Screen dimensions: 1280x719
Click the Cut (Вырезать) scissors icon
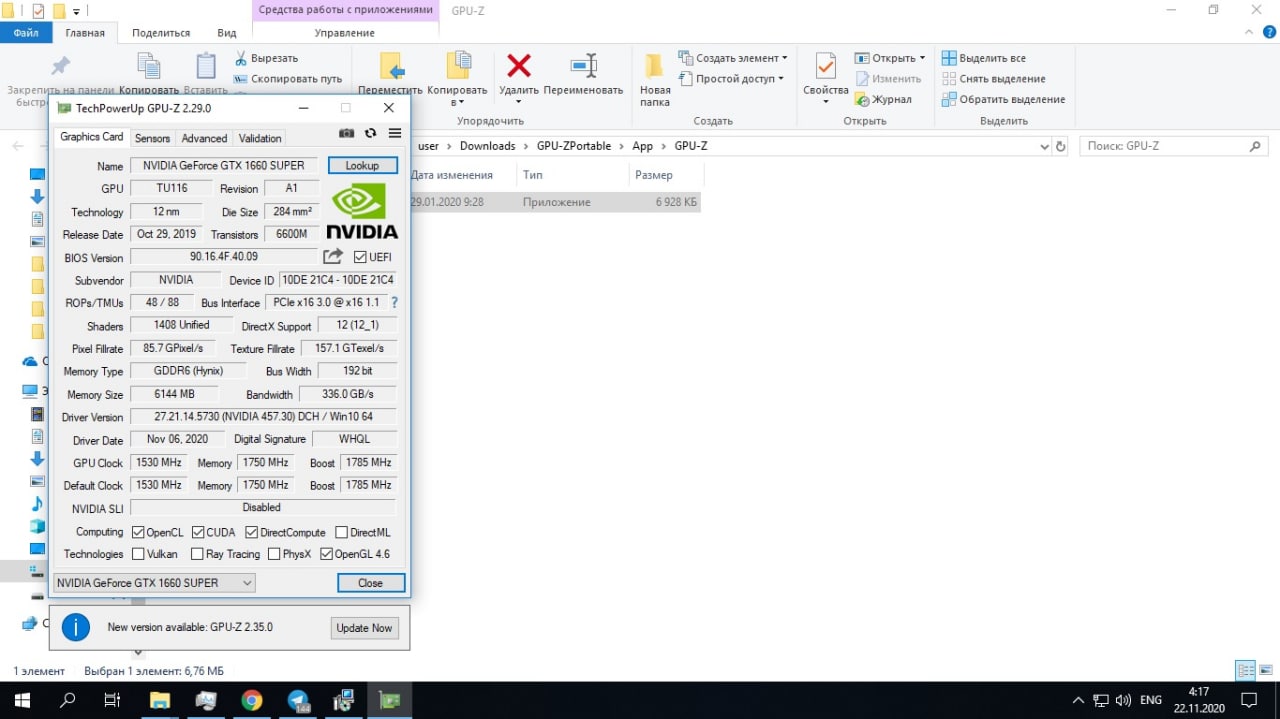point(241,58)
